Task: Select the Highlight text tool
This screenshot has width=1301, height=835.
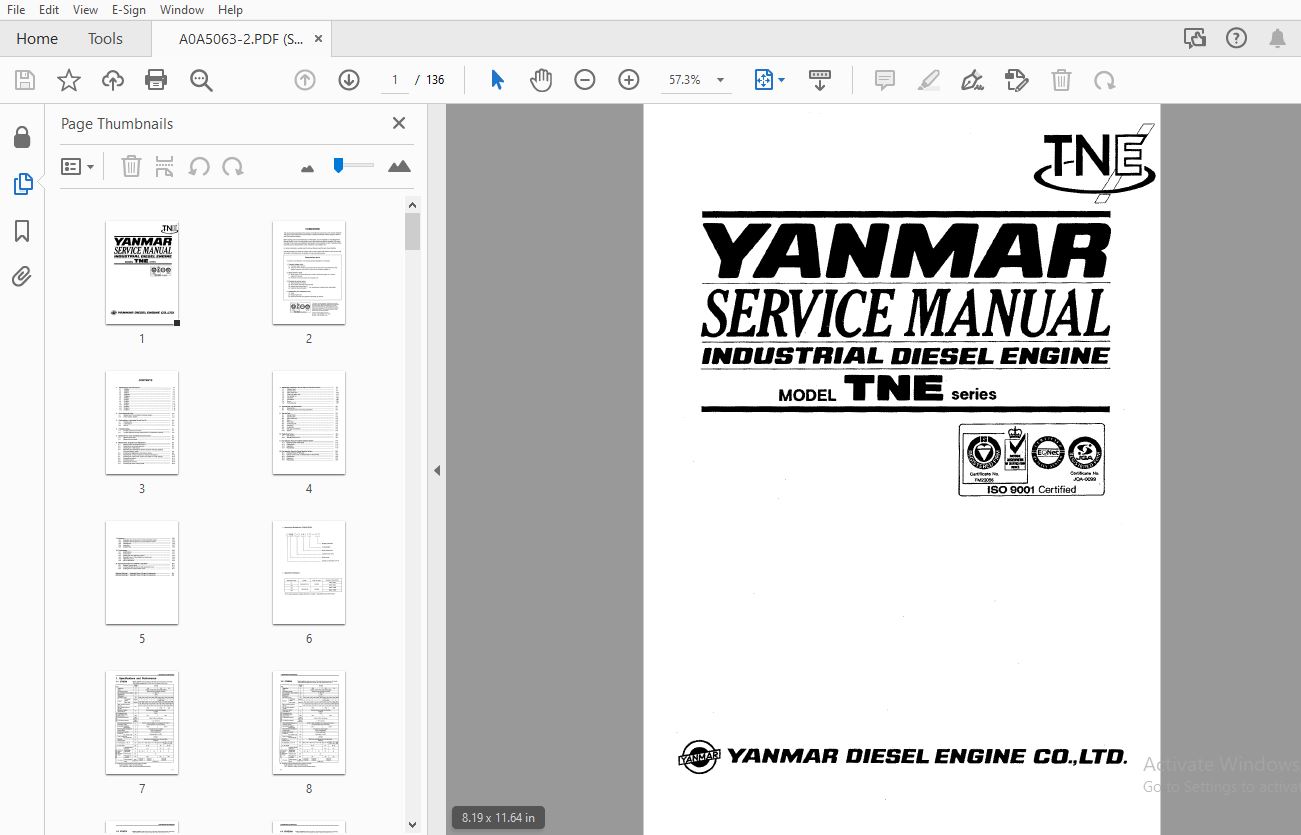Action: (x=929, y=80)
